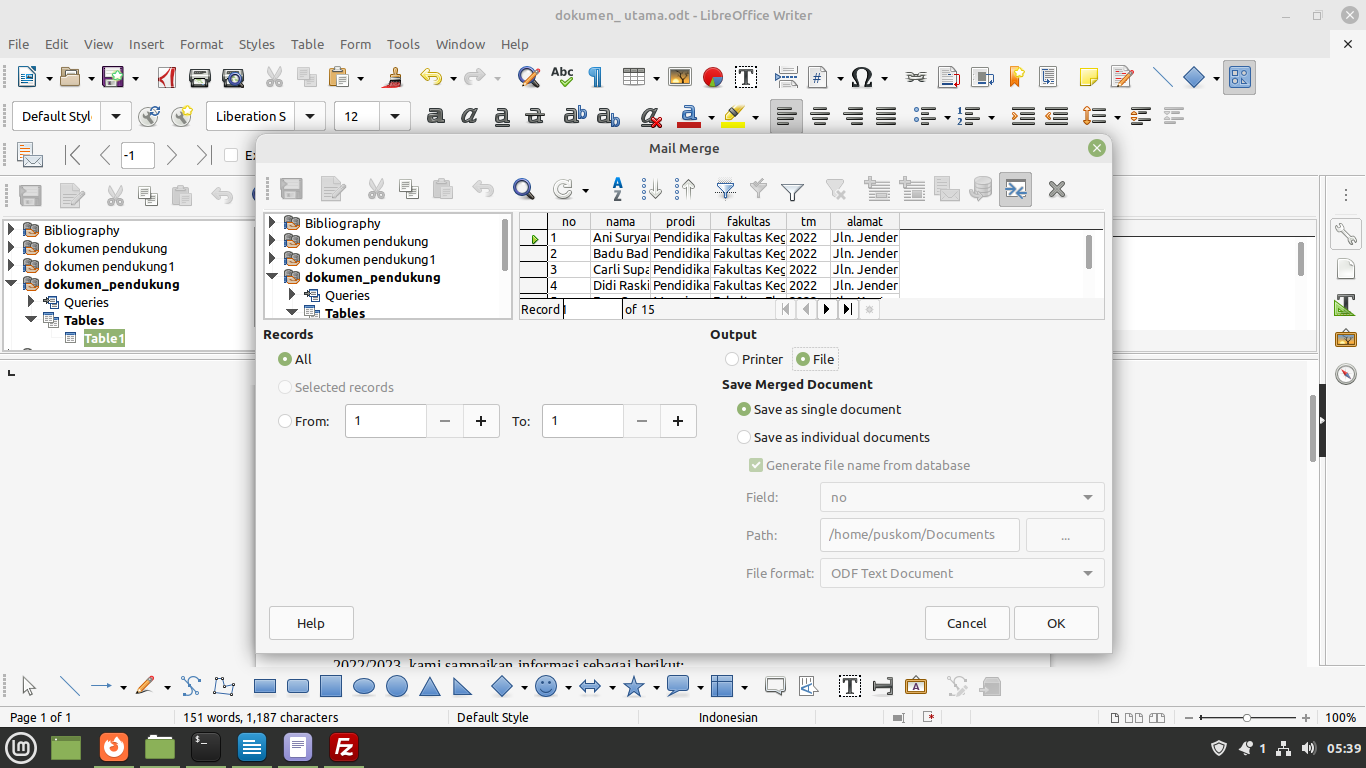Toggle Explorer on/off icon in Mail Merge toolbar
This screenshot has height=768, width=1366.
pyautogui.click(x=1015, y=189)
